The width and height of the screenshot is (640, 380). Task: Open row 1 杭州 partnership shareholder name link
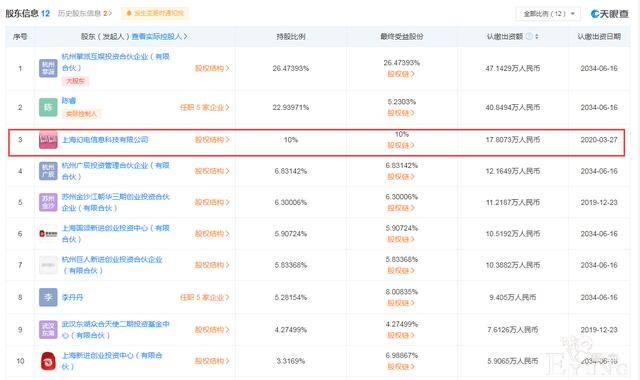(116, 62)
